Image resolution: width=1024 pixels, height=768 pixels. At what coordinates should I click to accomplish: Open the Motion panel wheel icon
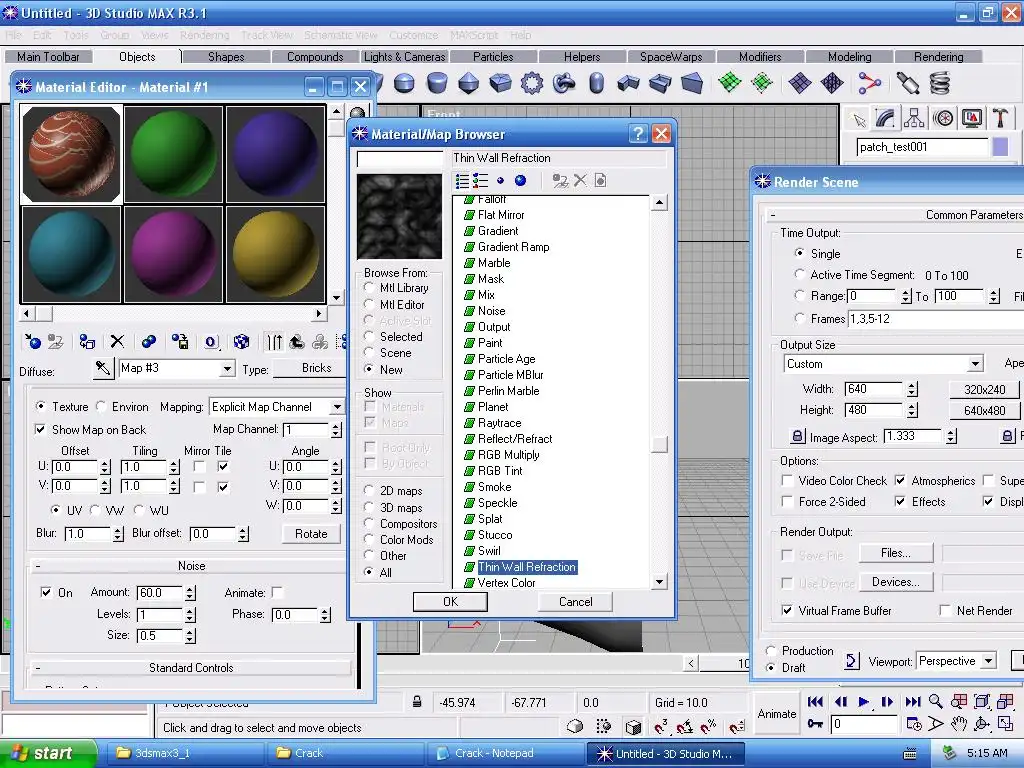pyautogui.click(x=943, y=118)
